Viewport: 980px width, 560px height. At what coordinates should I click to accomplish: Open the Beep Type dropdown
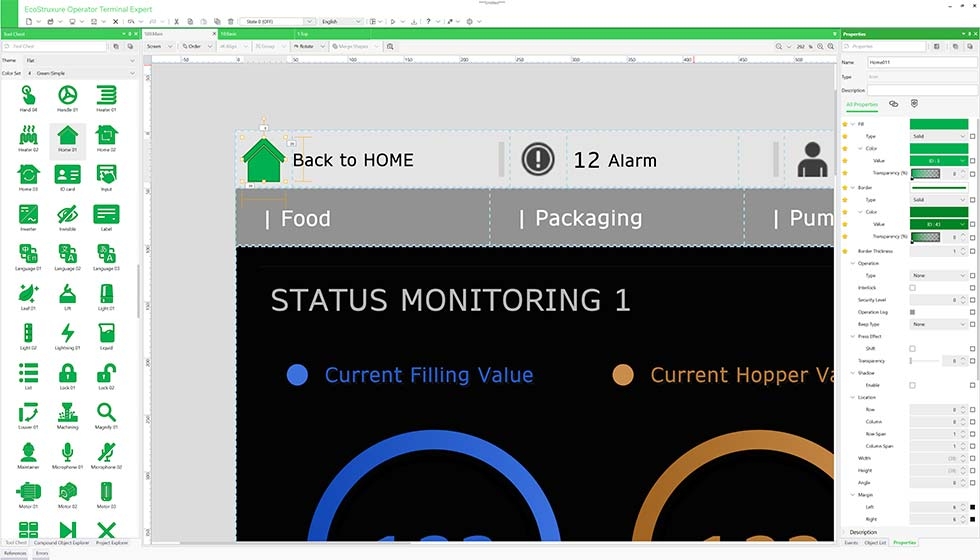coord(938,324)
